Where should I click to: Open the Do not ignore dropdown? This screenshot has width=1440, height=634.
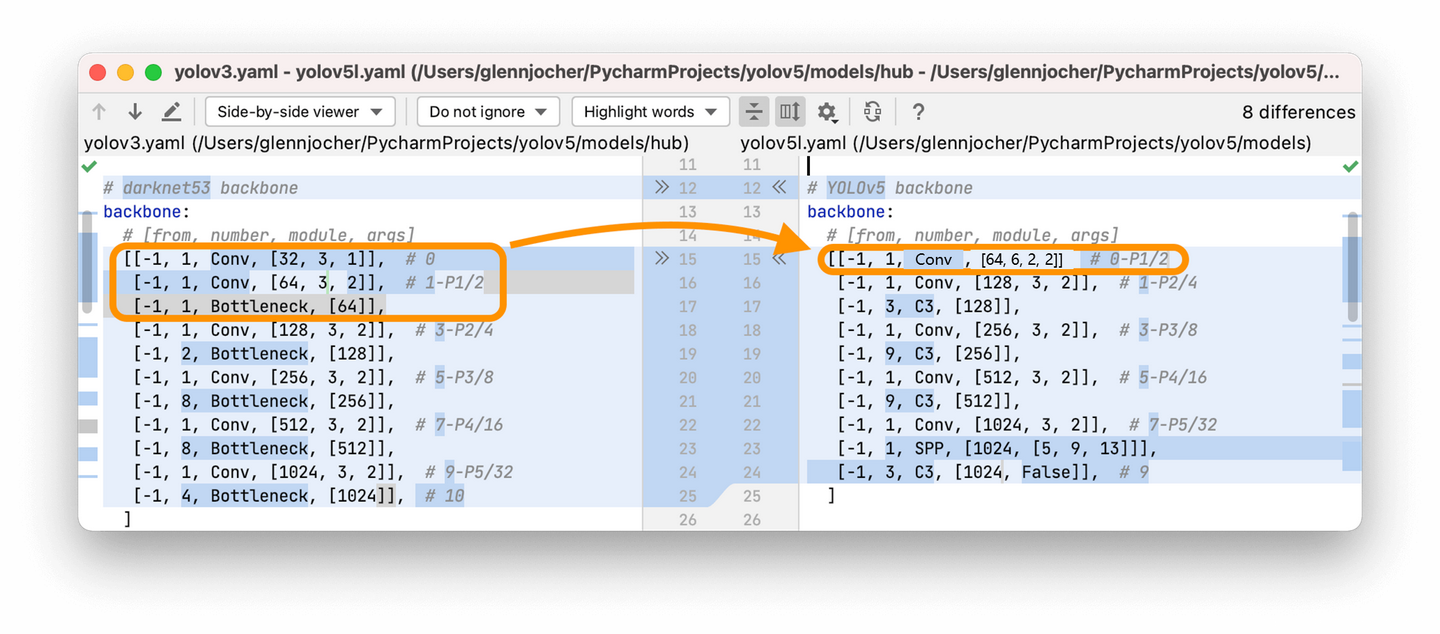488,111
